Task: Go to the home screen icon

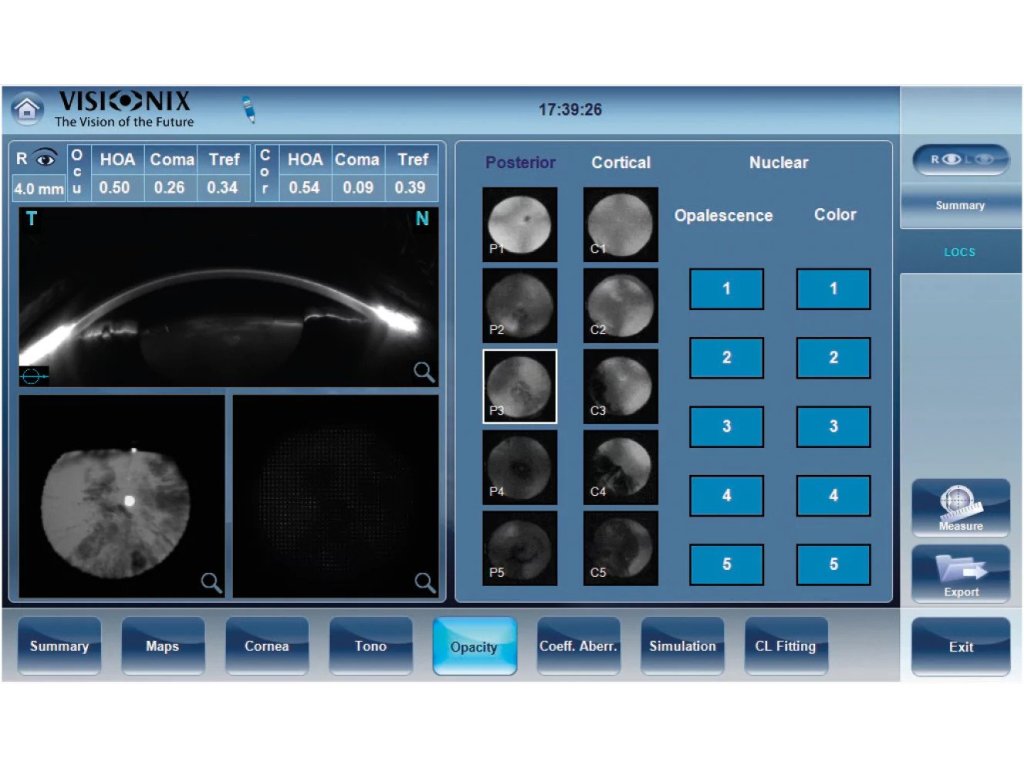Action: 27,109
